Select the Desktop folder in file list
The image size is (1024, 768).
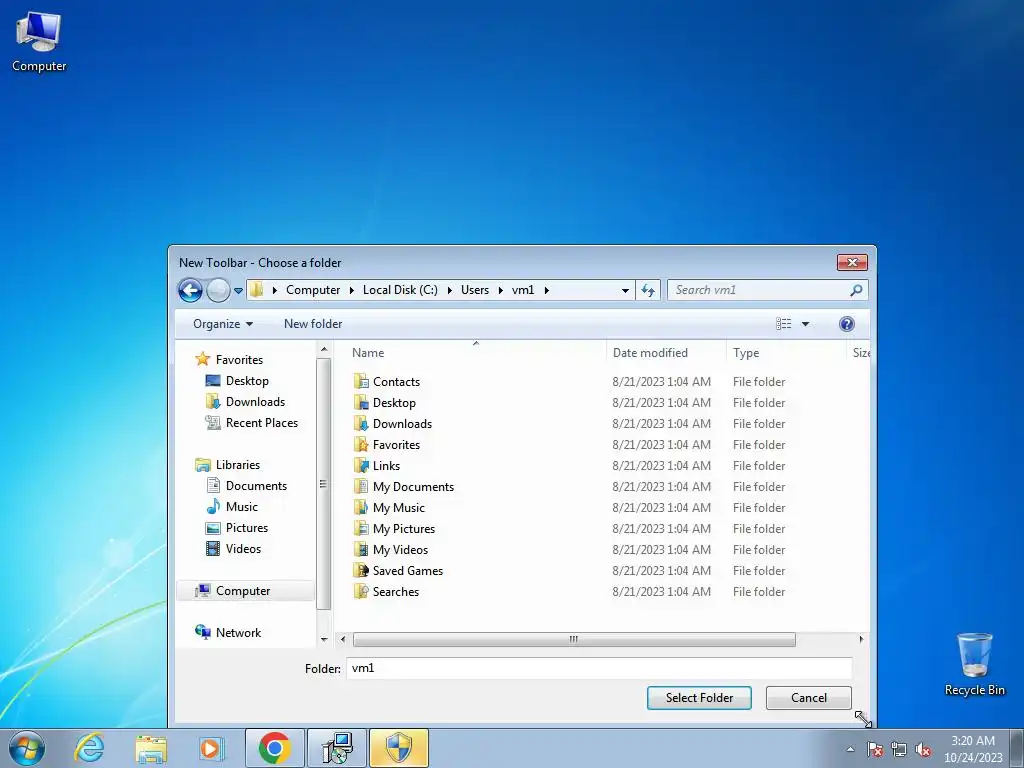(x=394, y=403)
